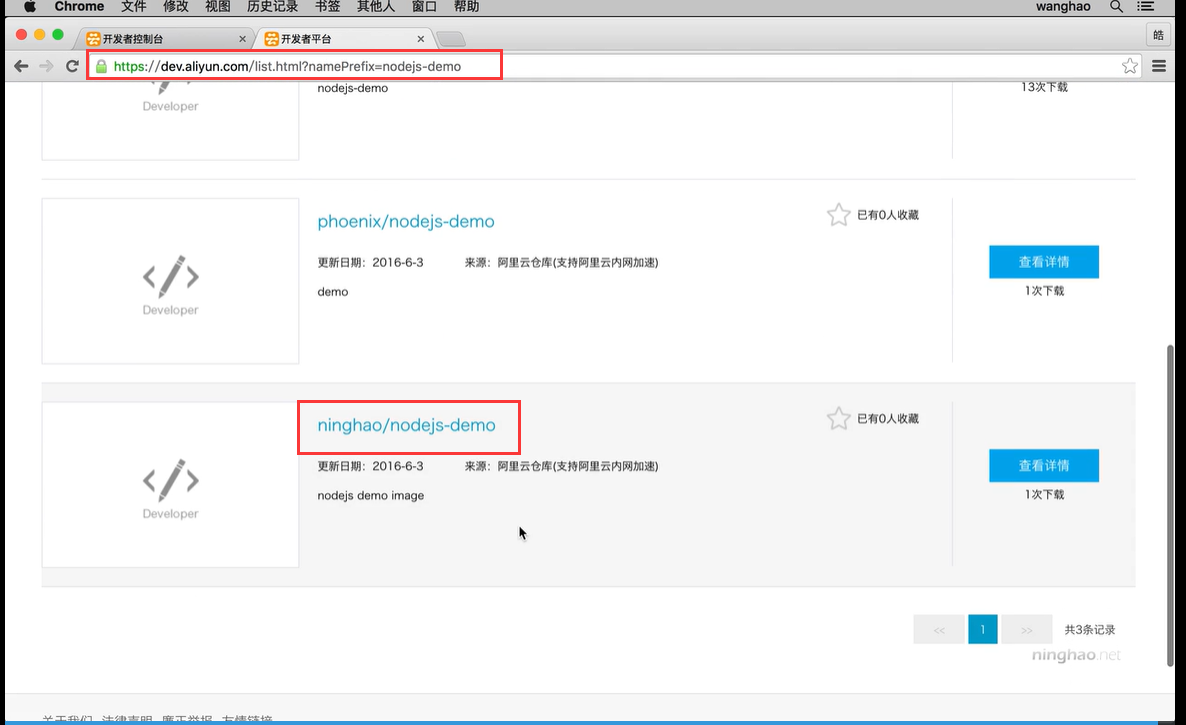
Task: Open the 窗口 menu
Action: click(424, 7)
